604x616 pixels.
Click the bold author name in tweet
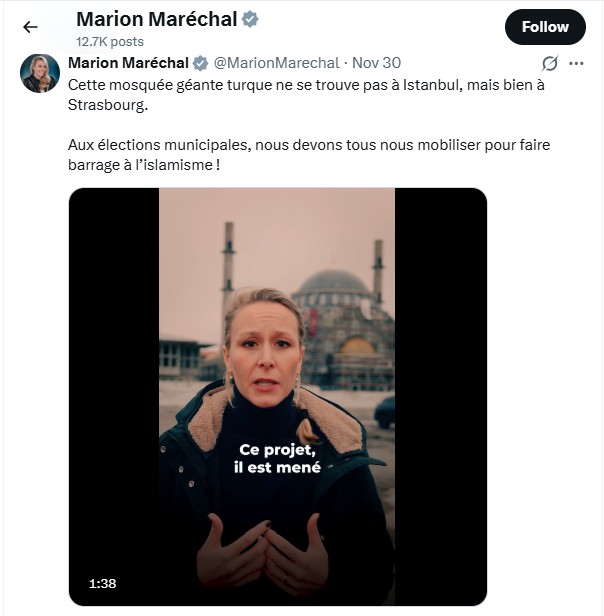click(128, 63)
